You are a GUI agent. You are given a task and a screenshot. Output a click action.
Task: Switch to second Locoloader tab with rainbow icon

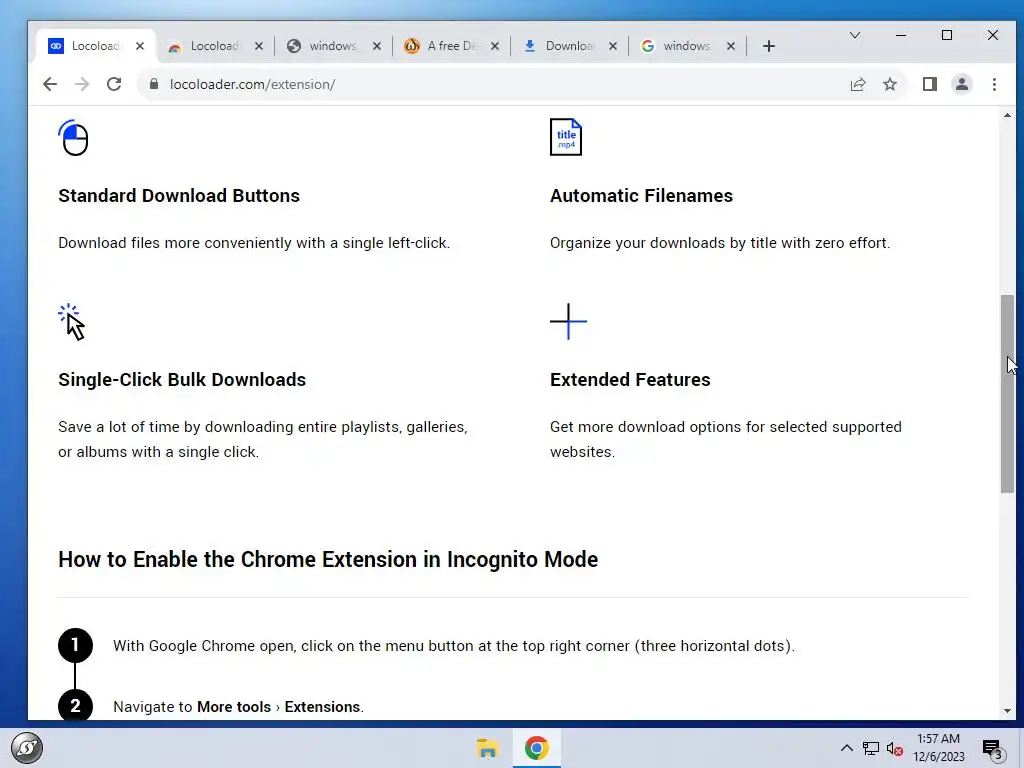pyautogui.click(x=214, y=46)
